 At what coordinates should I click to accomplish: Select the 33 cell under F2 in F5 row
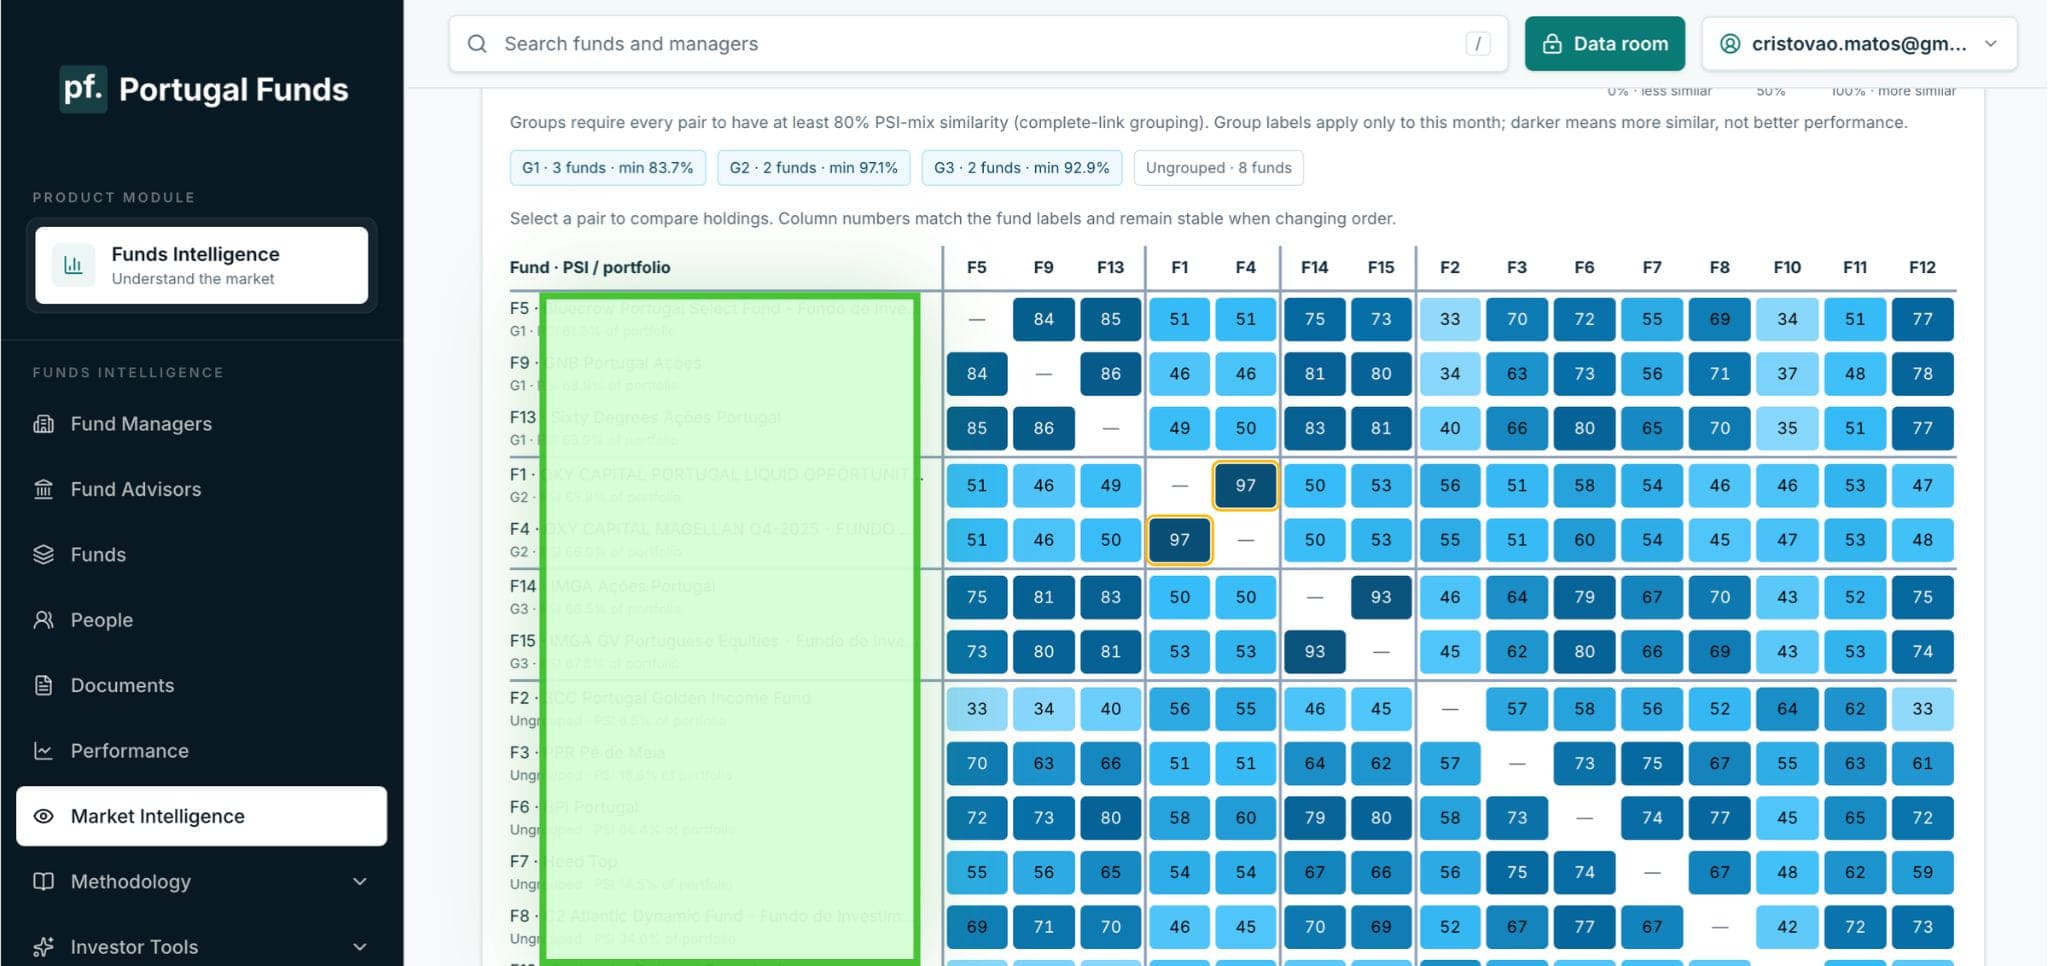[1450, 319]
